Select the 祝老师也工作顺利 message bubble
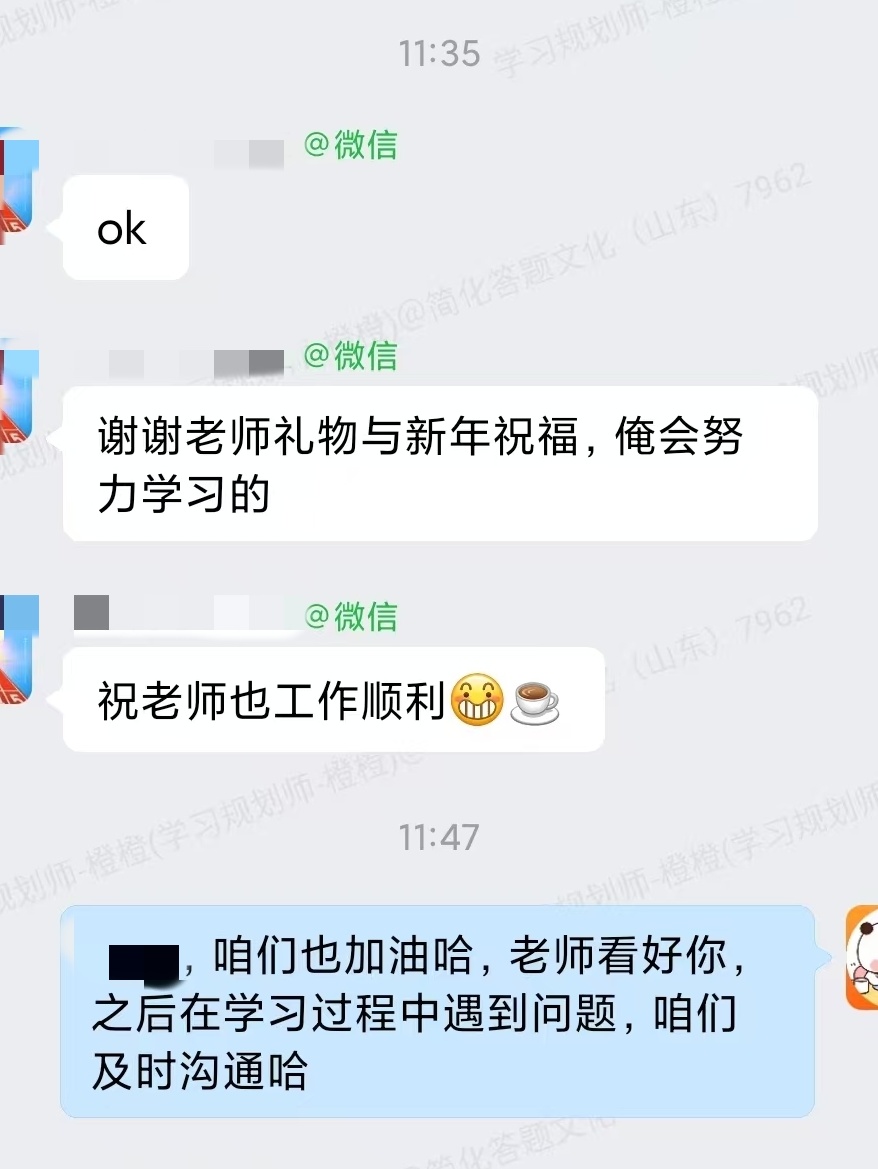The image size is (878, 1169). tap(333, 699)
